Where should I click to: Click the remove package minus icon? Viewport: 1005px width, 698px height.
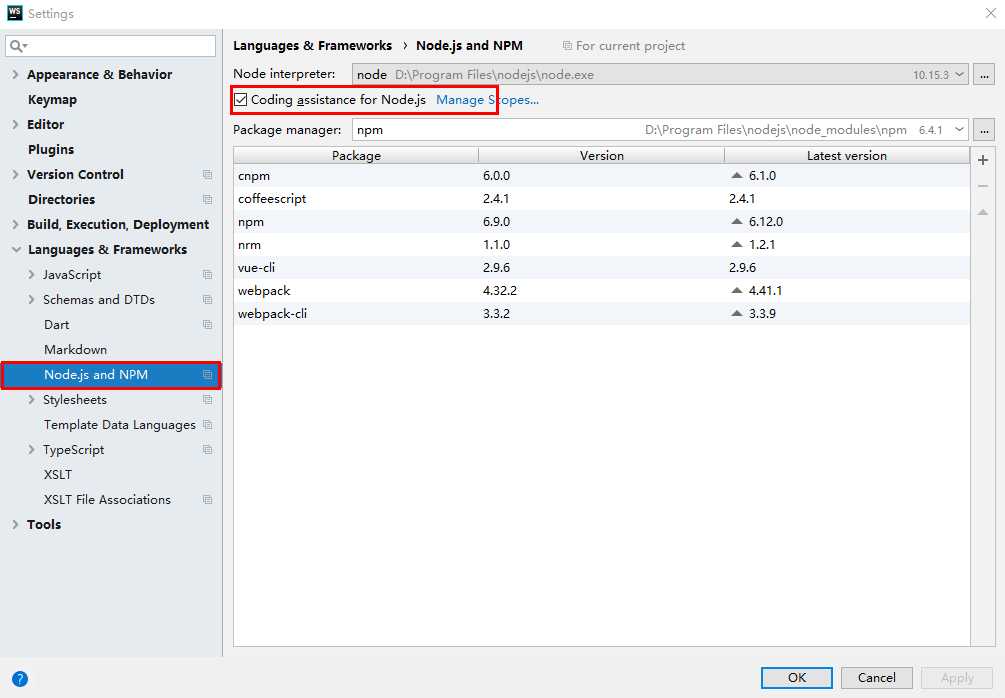pyautogui.click(x=983, y=186)
